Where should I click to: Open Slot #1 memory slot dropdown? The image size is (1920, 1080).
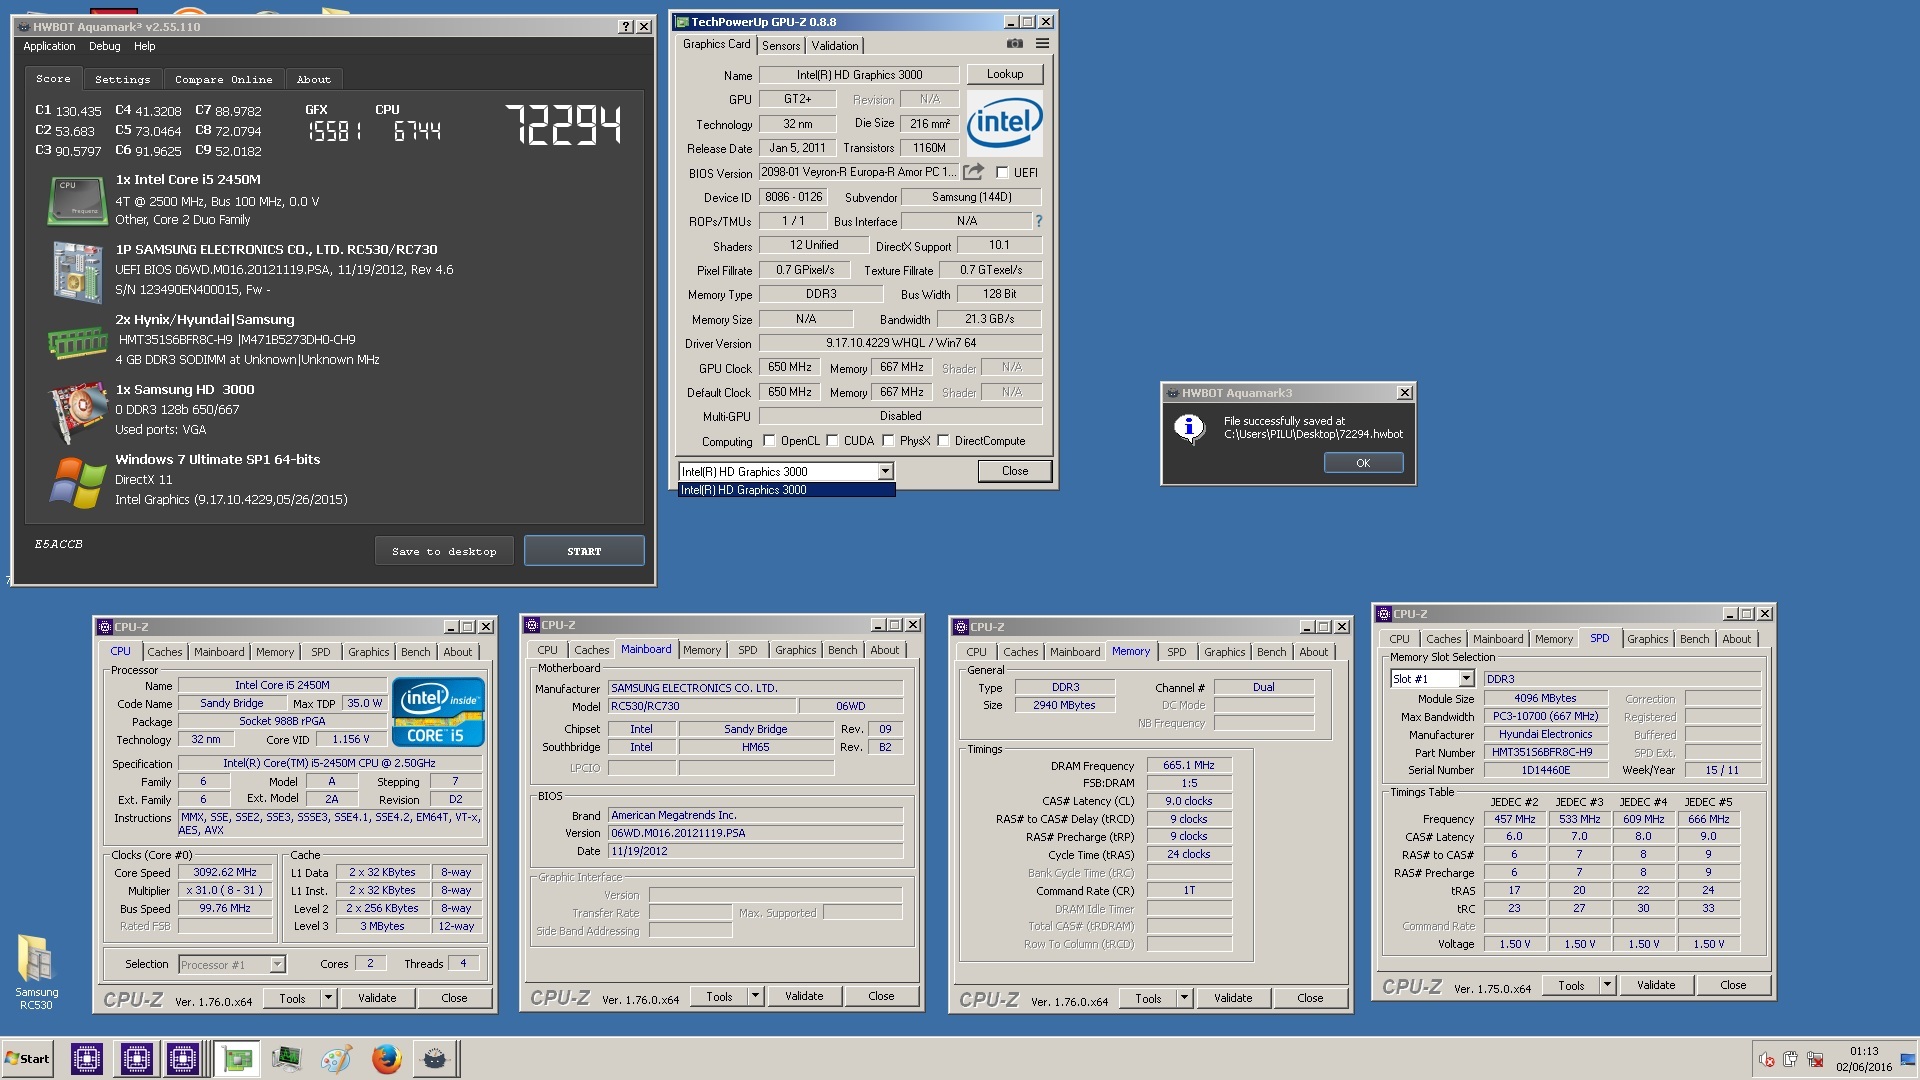point(1467,679)
